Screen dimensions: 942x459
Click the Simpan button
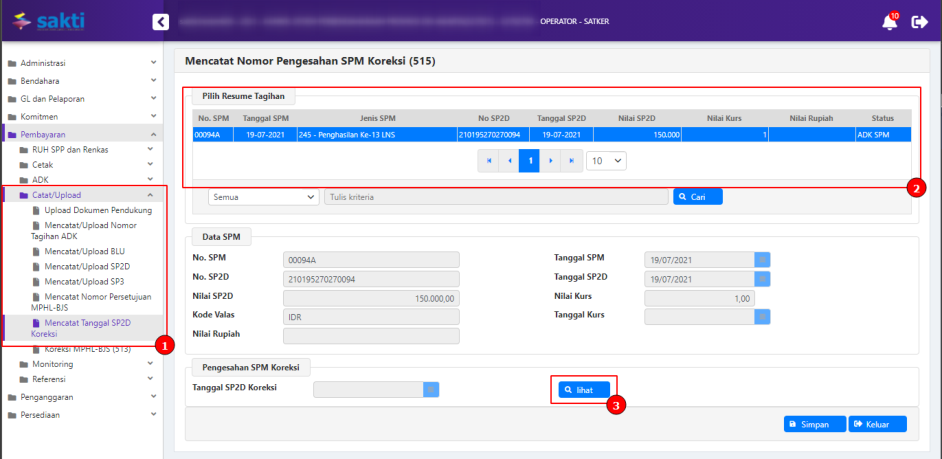[x=814, y=424]
